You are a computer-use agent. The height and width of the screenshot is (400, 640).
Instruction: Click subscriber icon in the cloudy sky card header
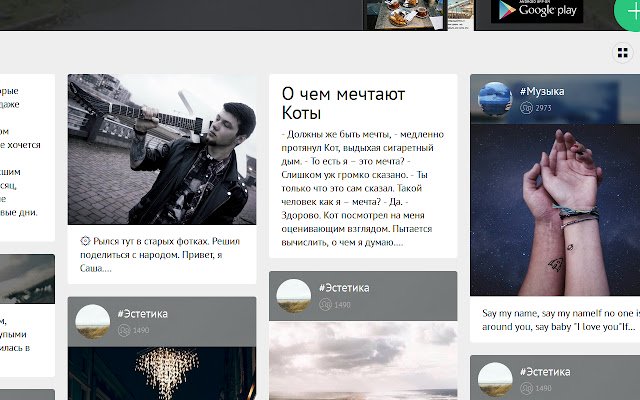point(325,304)
